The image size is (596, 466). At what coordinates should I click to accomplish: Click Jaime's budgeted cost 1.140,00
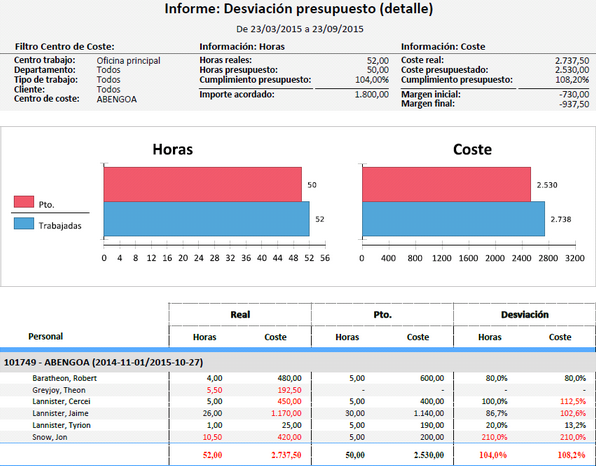click(x=429, y=413)
